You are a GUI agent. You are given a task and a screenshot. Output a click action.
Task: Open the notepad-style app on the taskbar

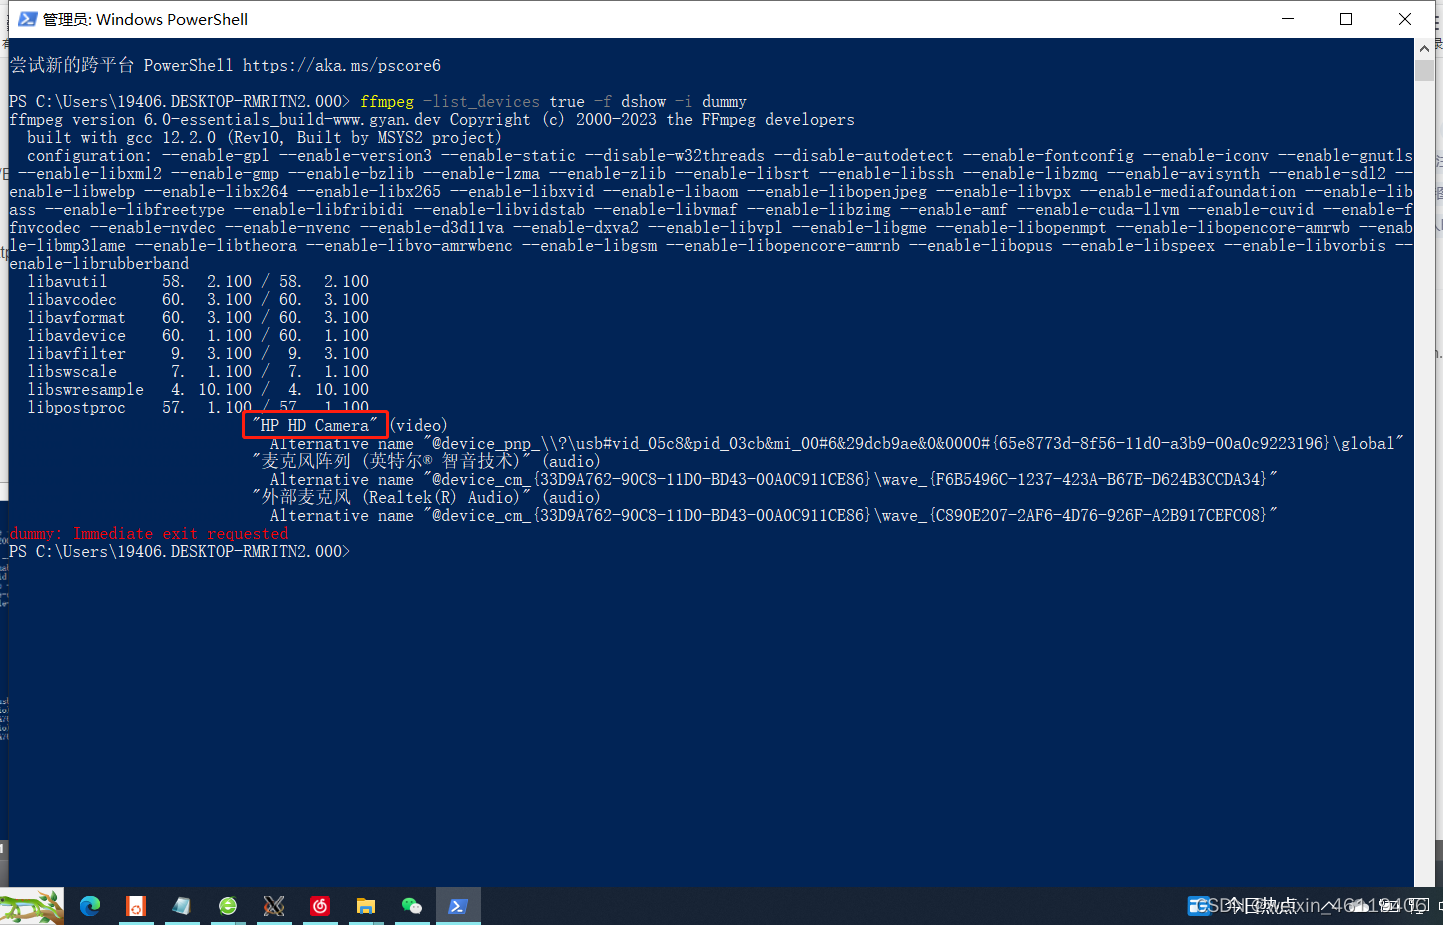pyautogui.click(x=182, y=906)
